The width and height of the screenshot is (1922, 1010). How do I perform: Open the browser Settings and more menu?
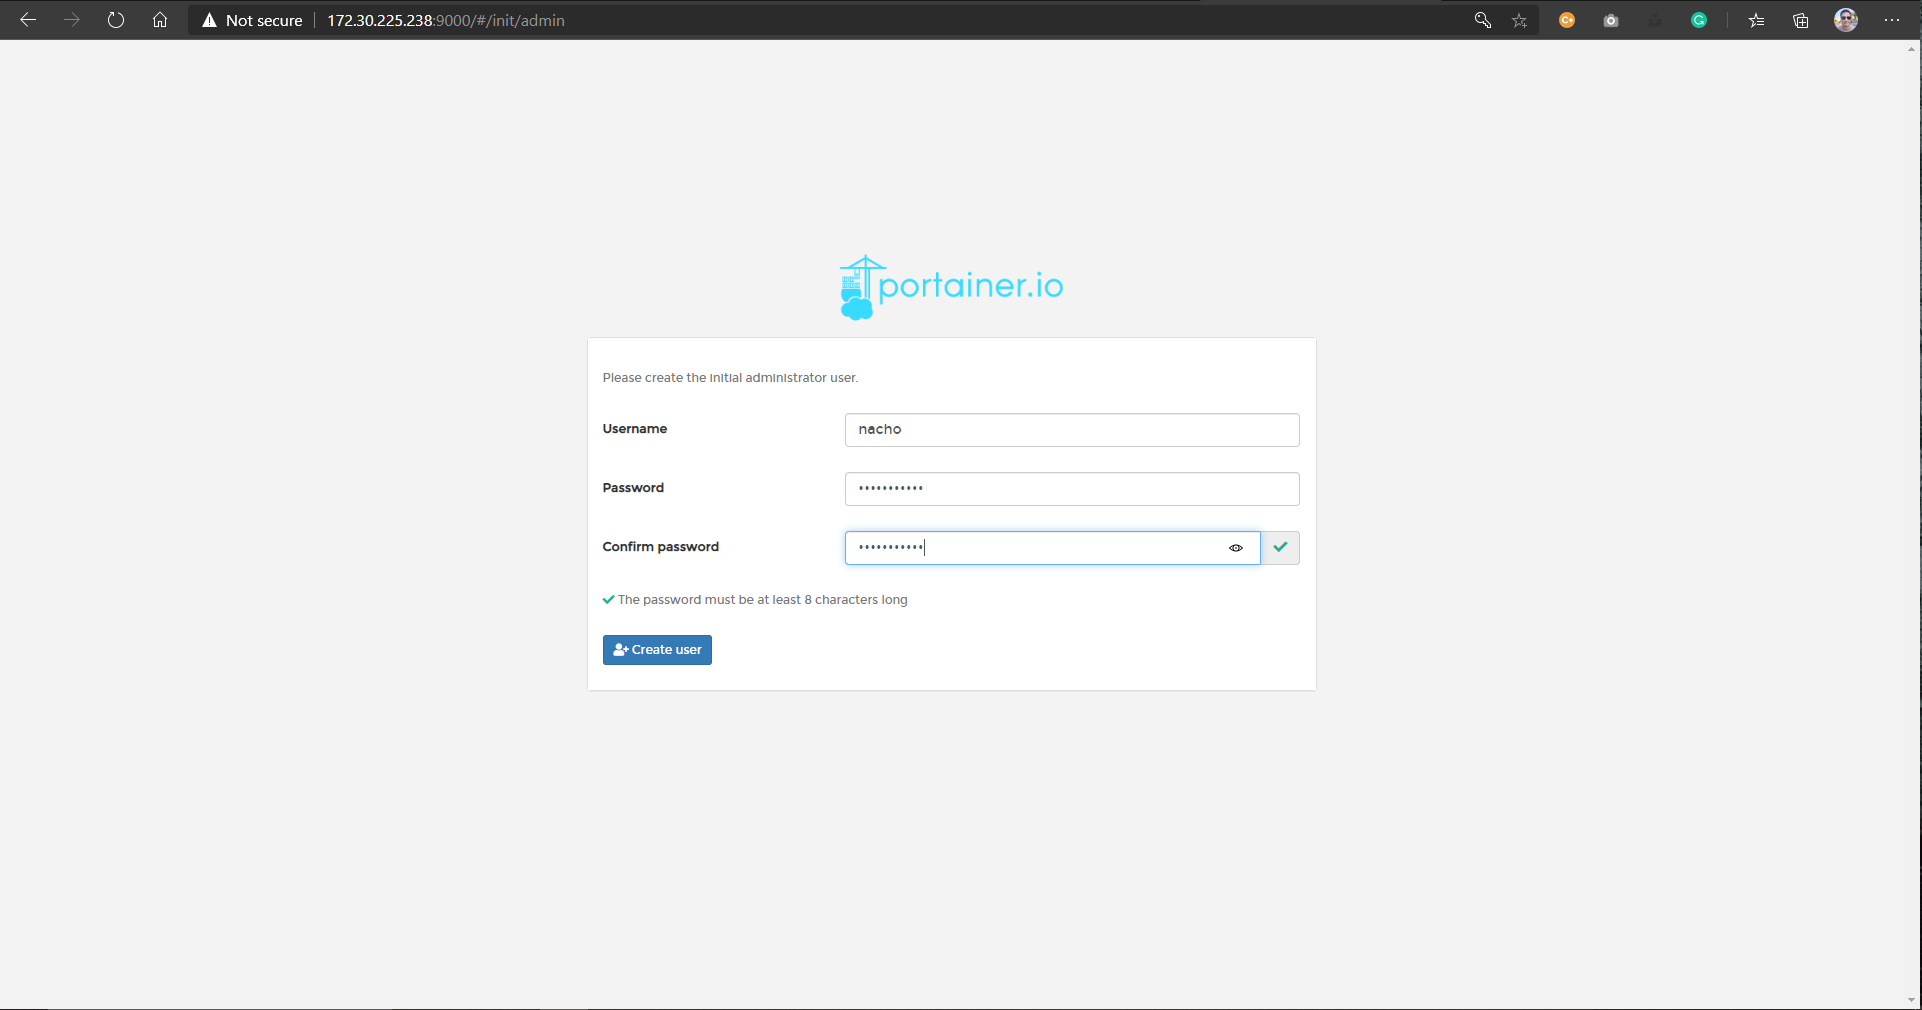point(1892,20)
